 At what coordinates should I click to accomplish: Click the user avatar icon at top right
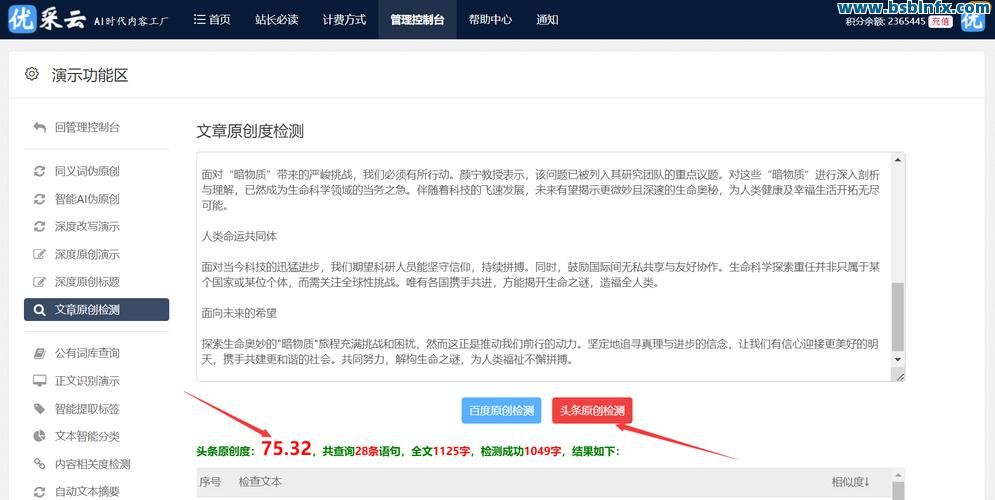coord(972,20)
